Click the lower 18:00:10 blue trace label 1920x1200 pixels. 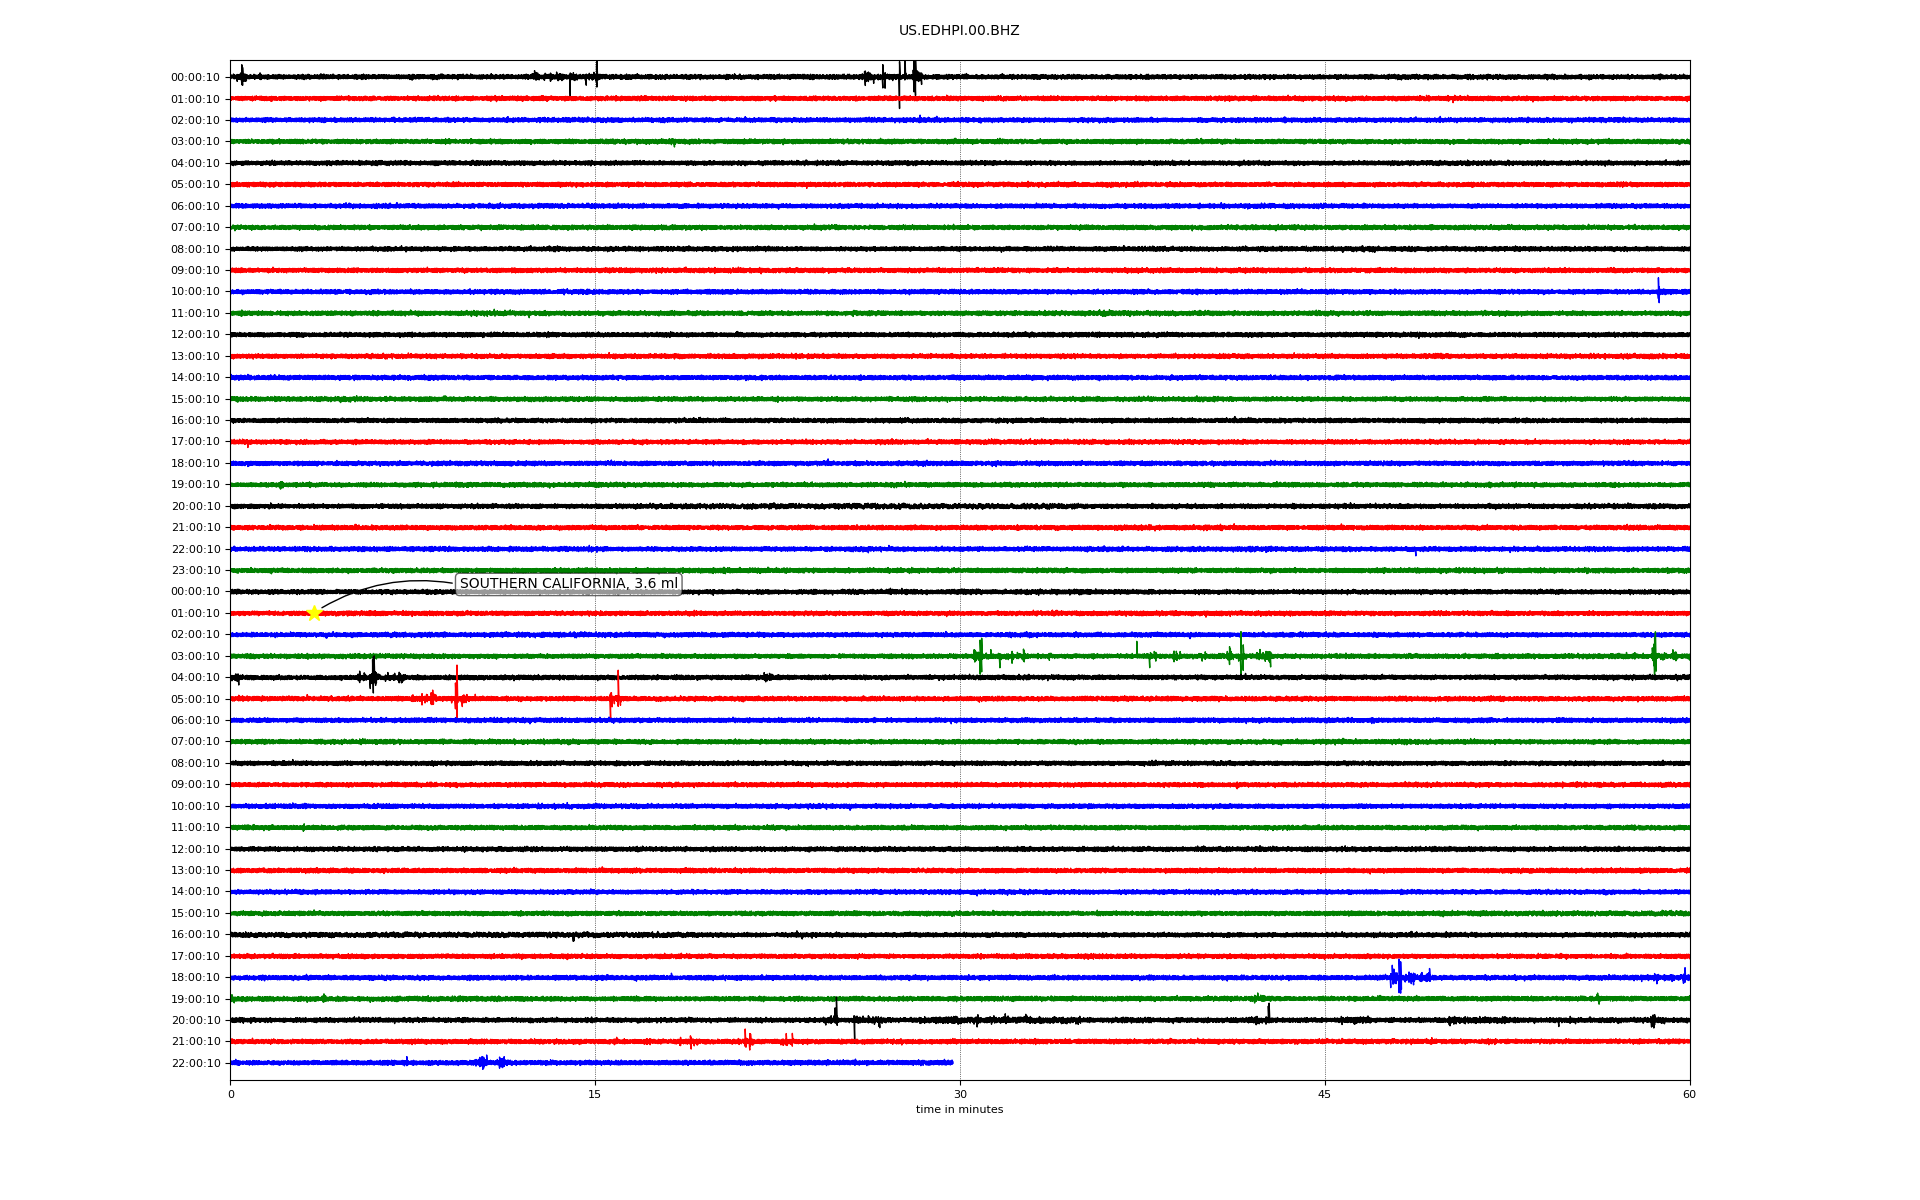(195, 978)
